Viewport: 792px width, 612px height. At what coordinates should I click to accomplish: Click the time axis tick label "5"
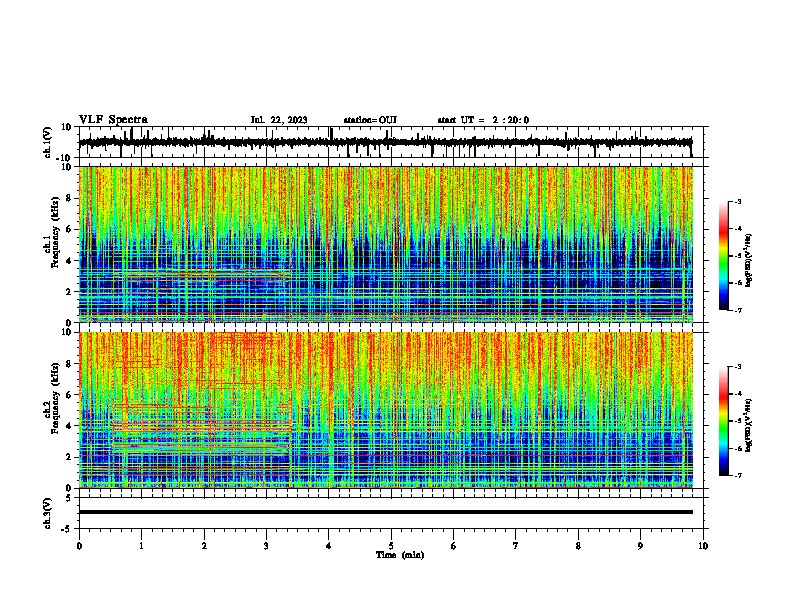(x=391, y=546)
